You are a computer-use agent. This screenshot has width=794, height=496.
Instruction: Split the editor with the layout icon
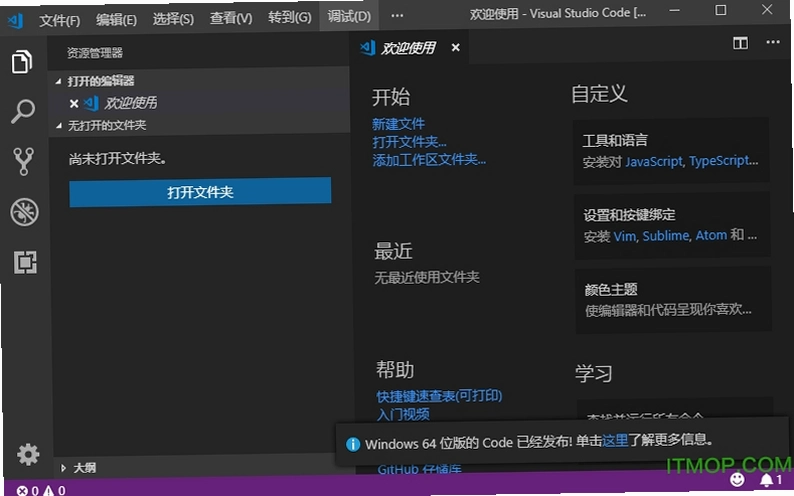[x=740, y=43]
